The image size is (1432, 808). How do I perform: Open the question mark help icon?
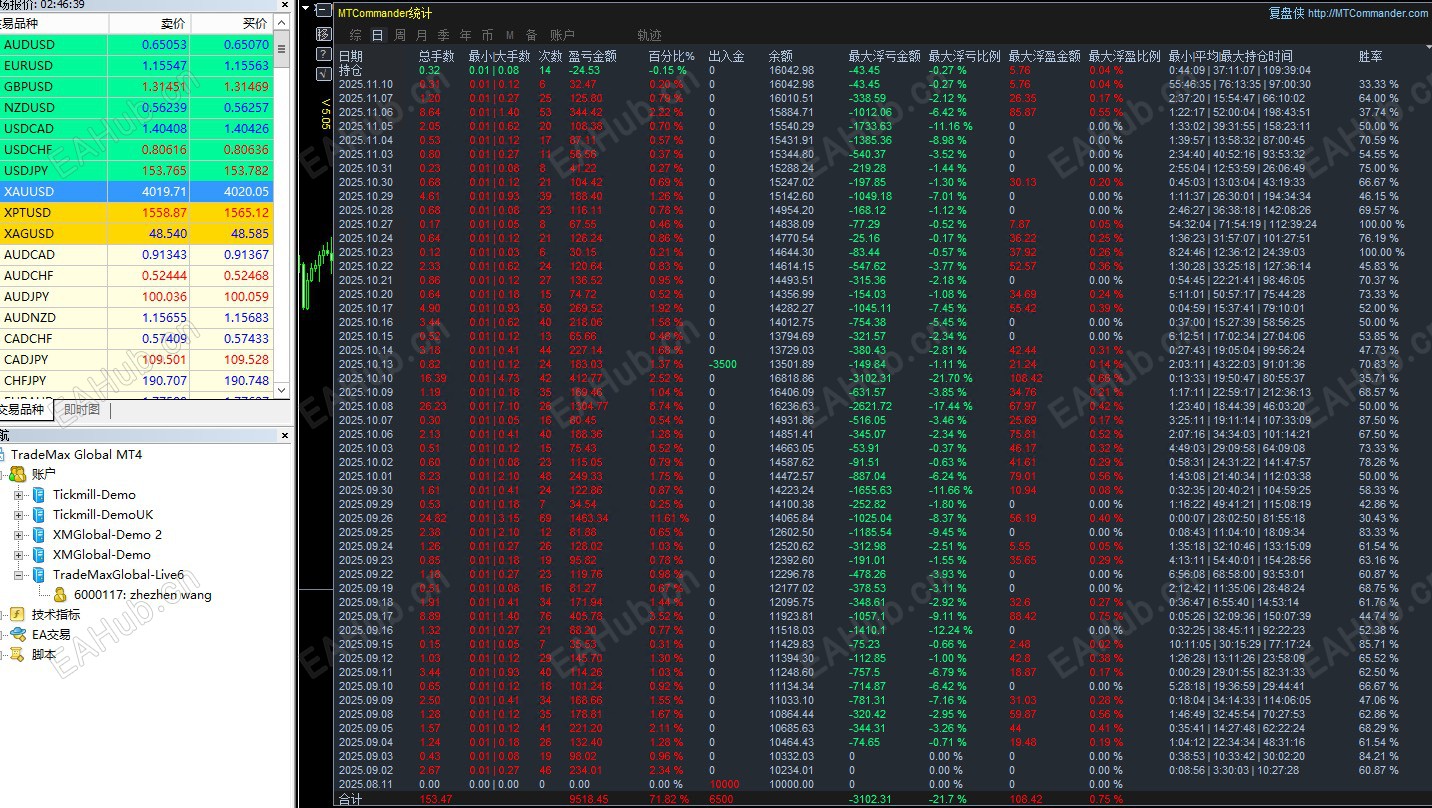(x=323, y=53)
